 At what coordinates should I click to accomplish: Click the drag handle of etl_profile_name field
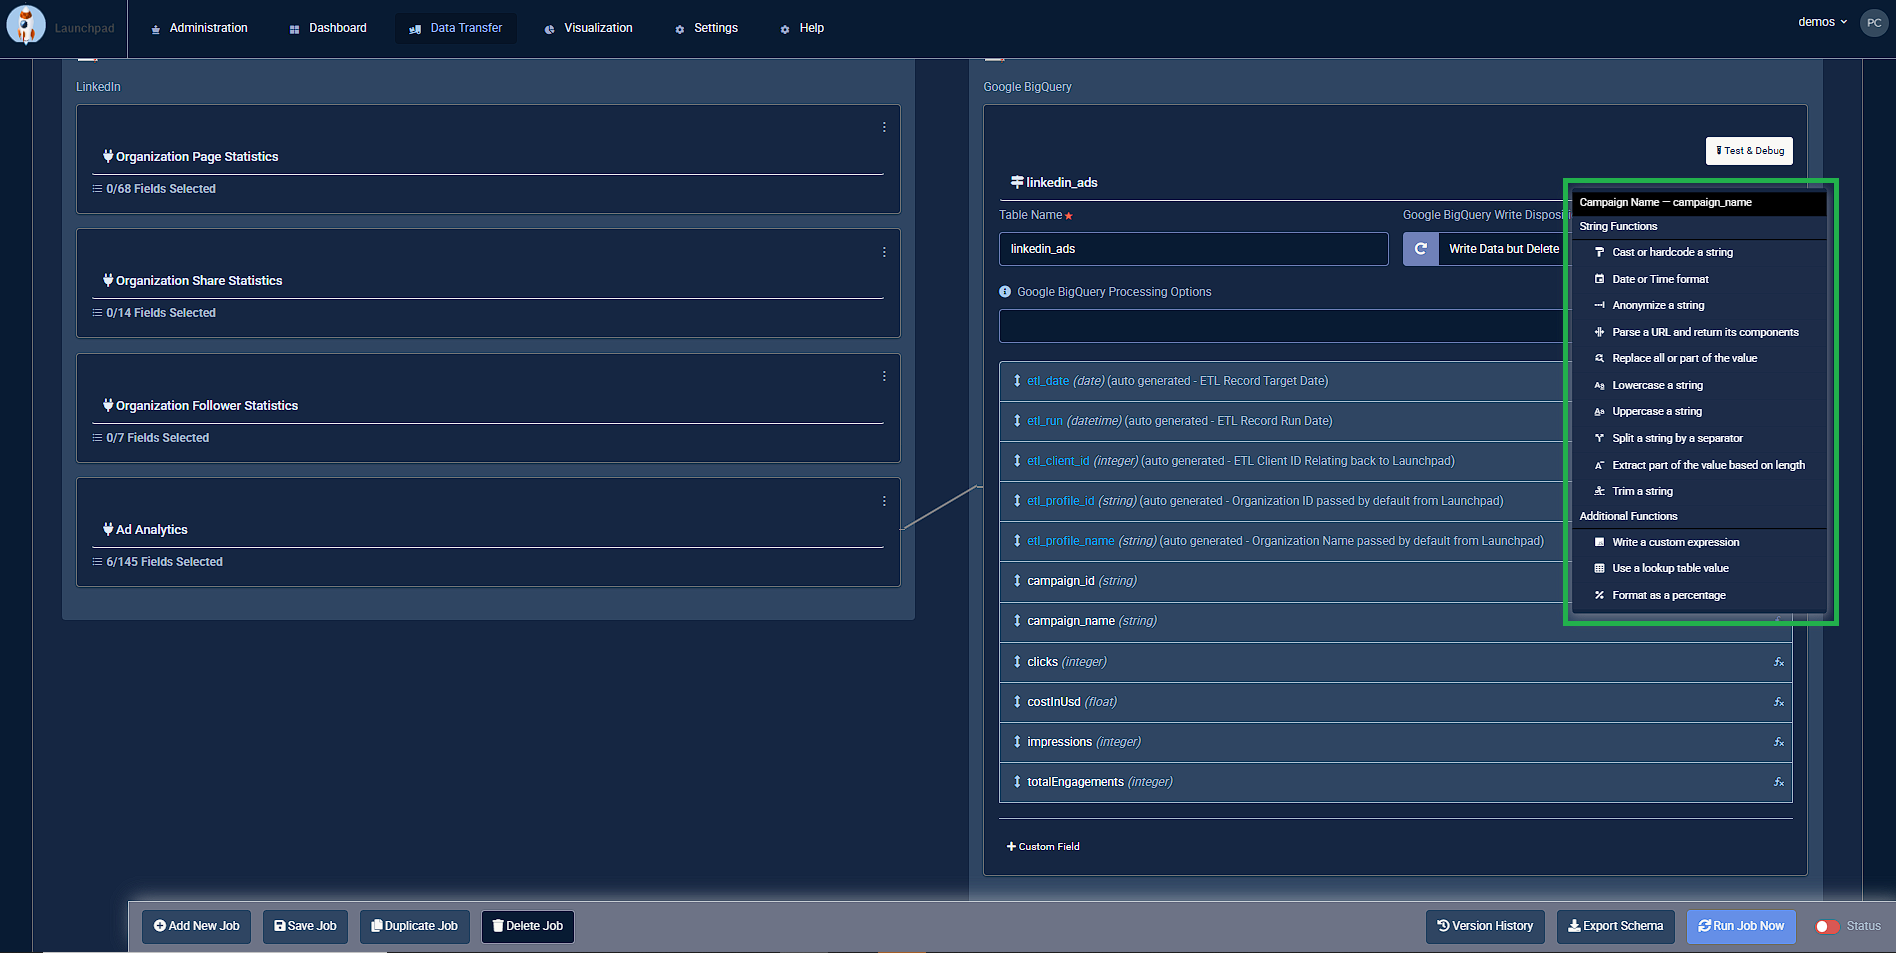pos(1017,541)
